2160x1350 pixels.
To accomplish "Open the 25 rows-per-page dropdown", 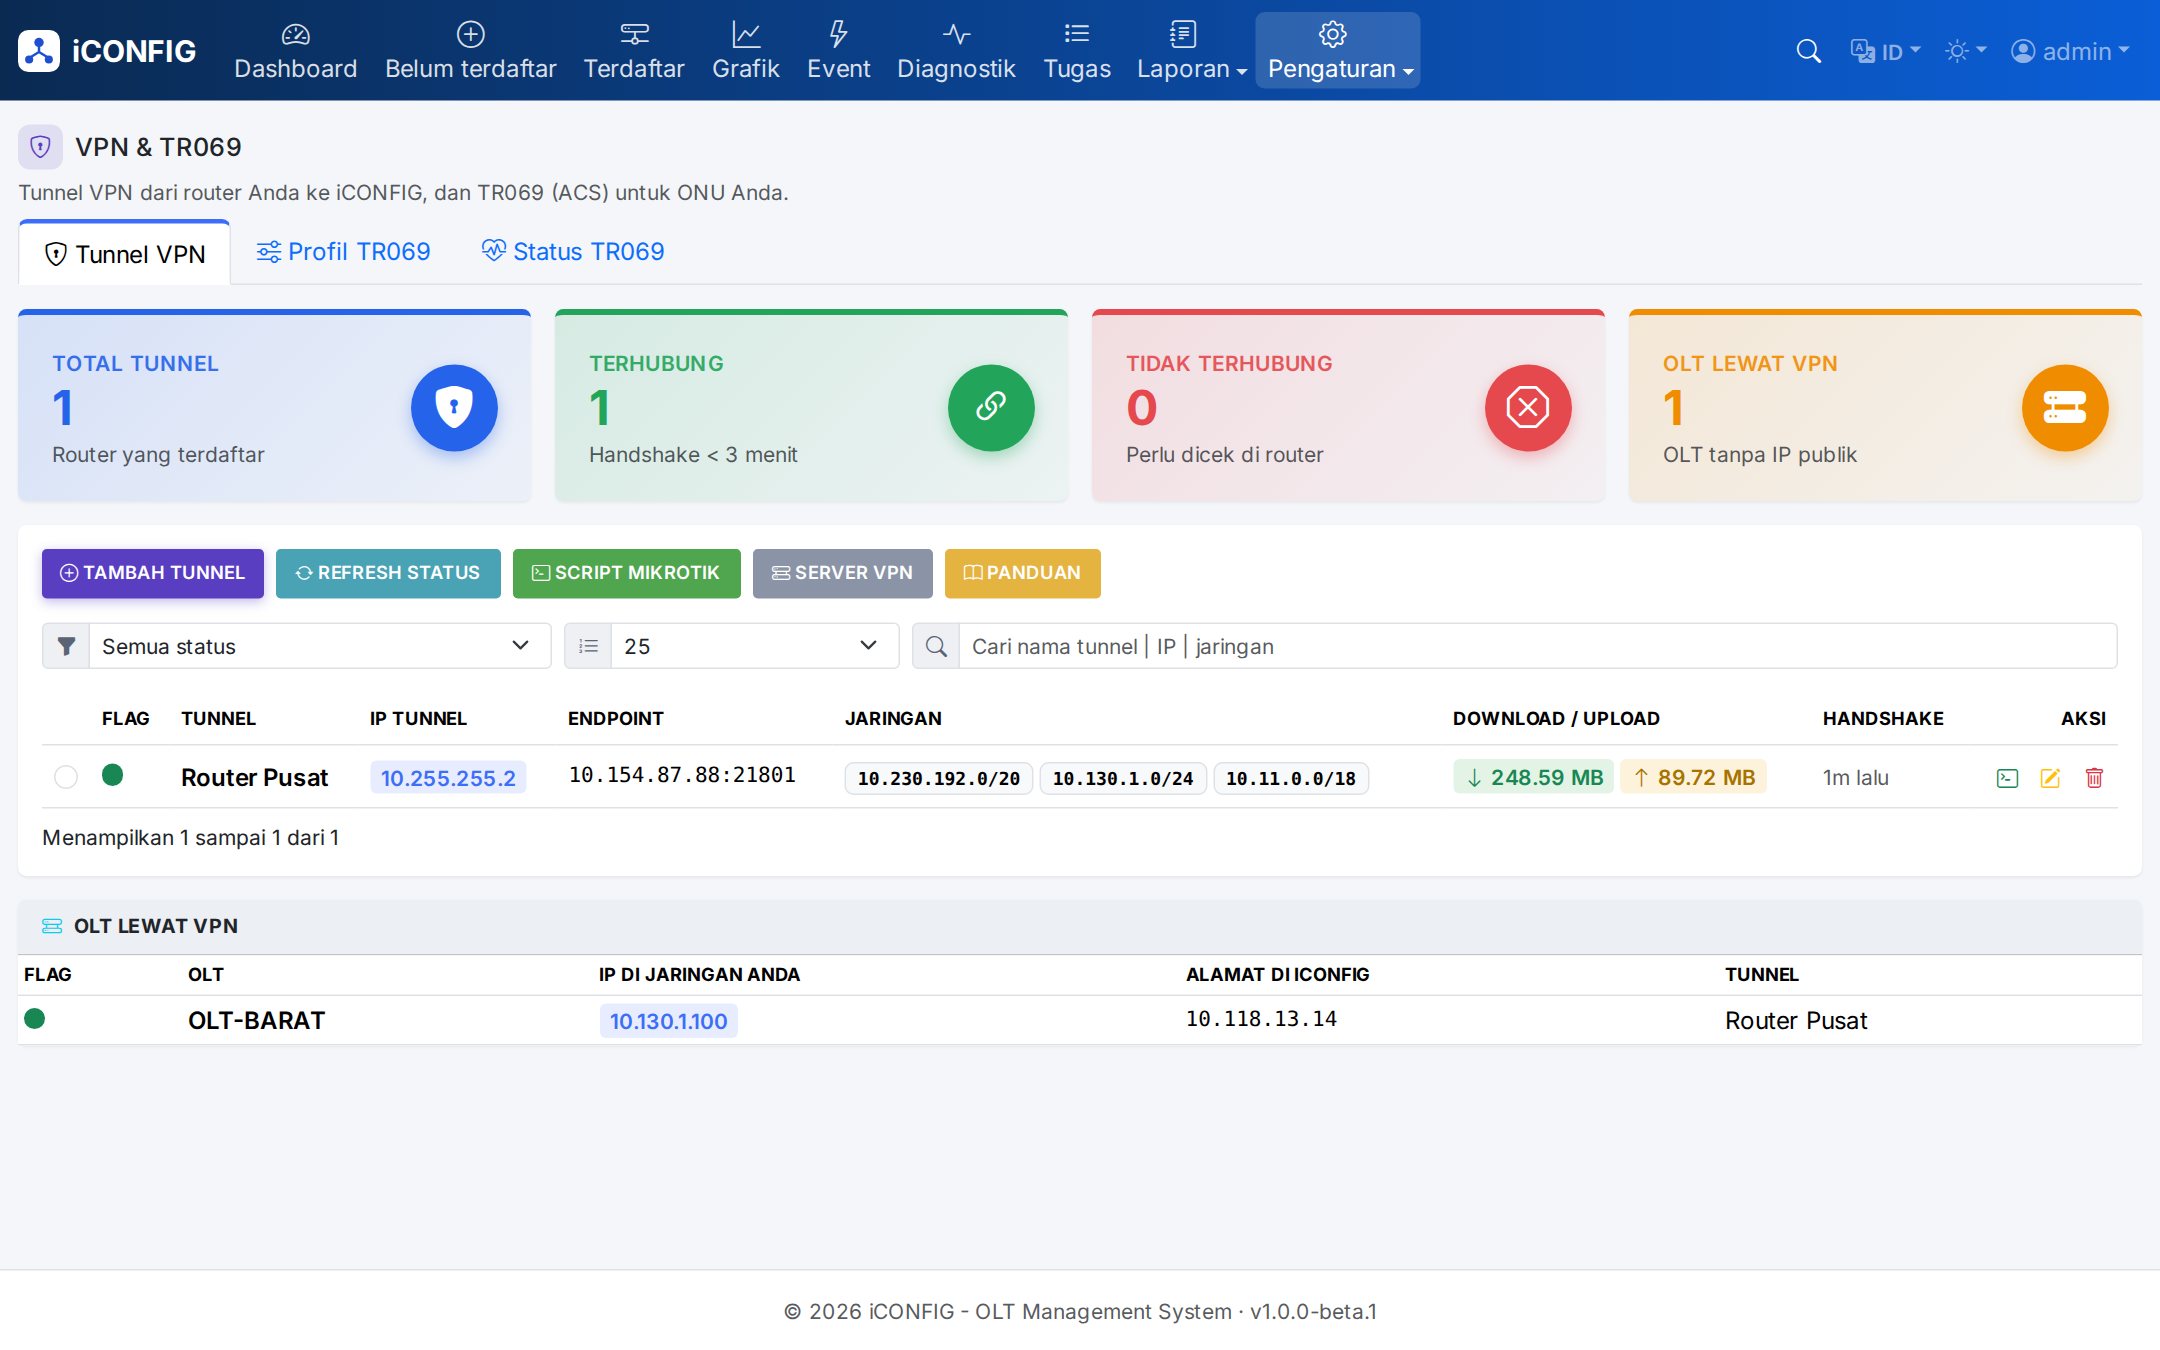I will pyautogui.click(x=755, y=646).
